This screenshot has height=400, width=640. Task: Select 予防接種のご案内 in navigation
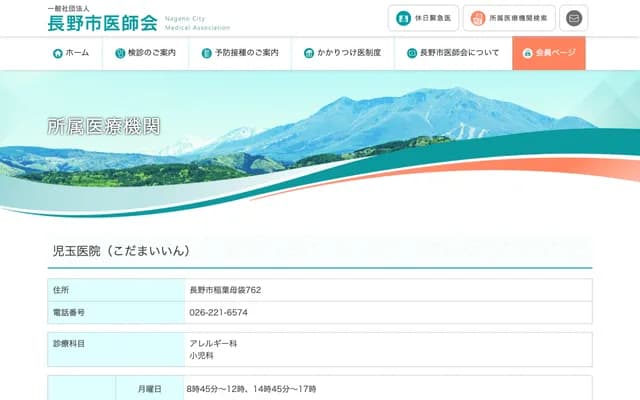click(246, 53)
